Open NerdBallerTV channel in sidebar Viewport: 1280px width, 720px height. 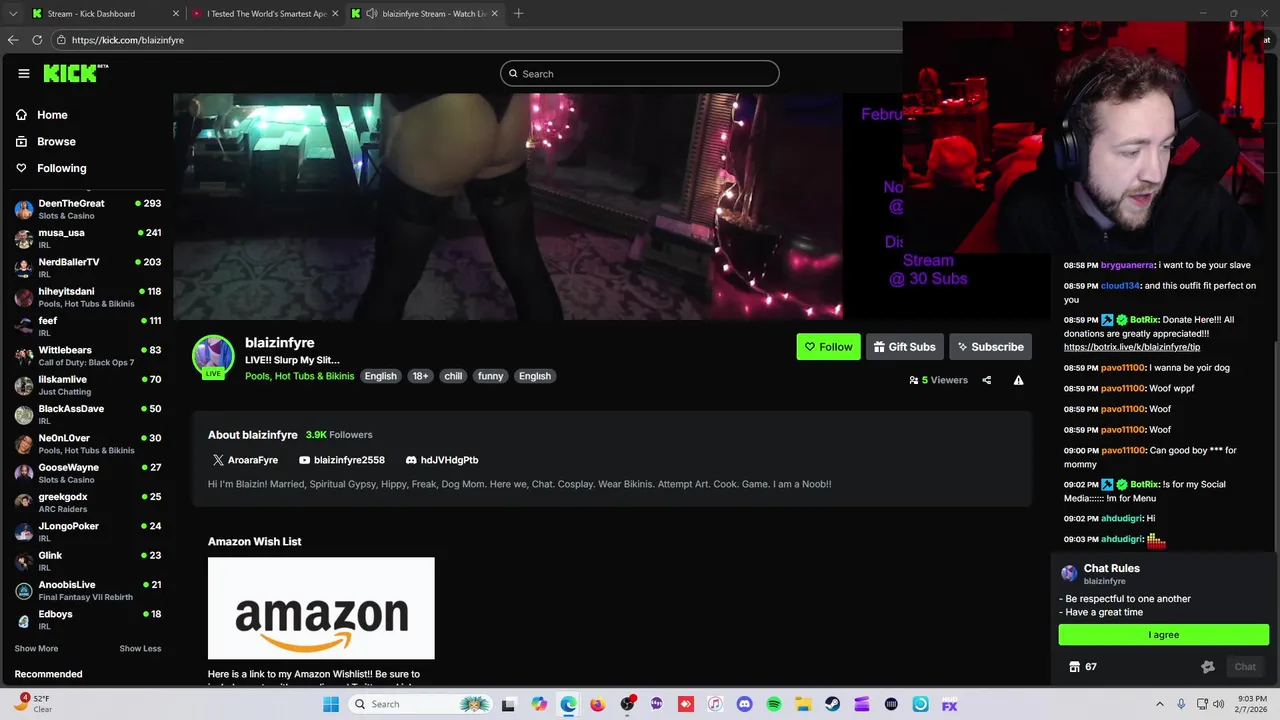[88, 267]
